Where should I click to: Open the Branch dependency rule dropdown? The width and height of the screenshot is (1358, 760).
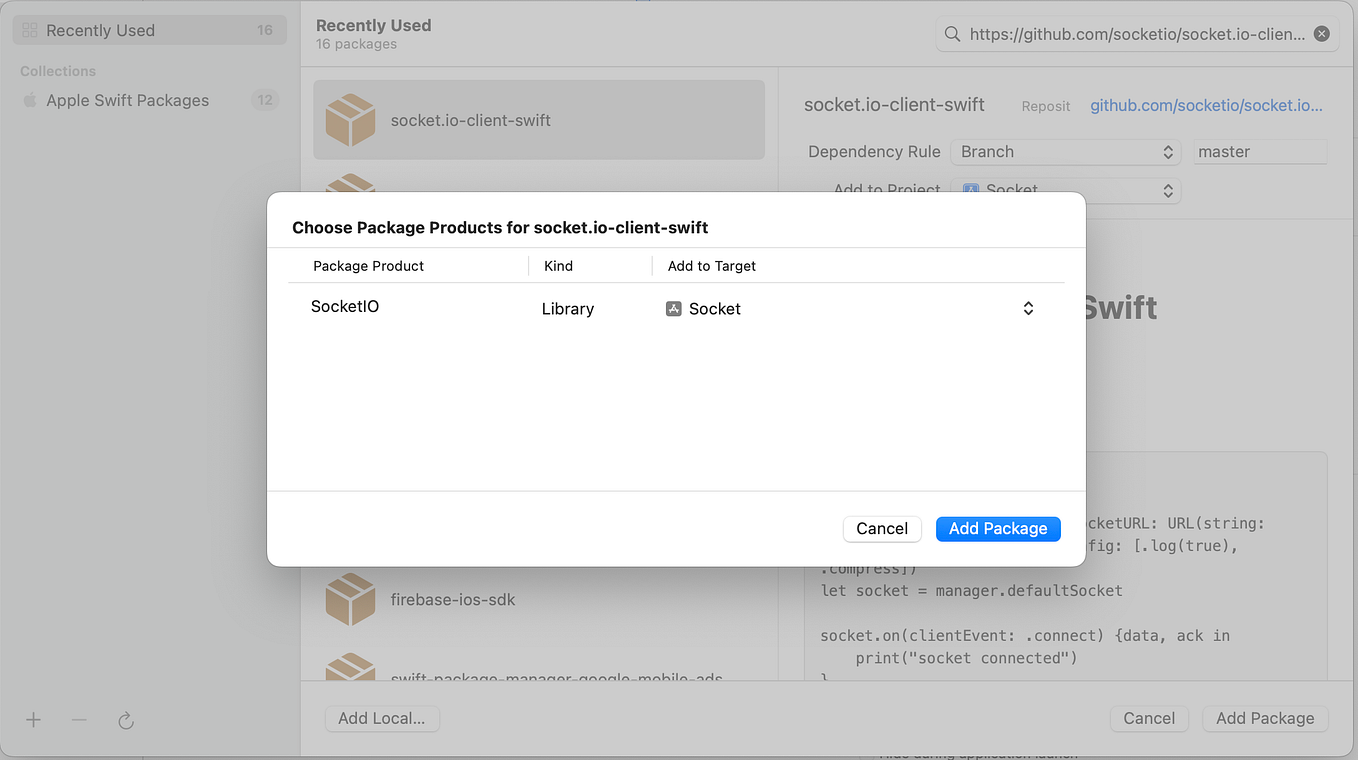tap(1064, 151)
